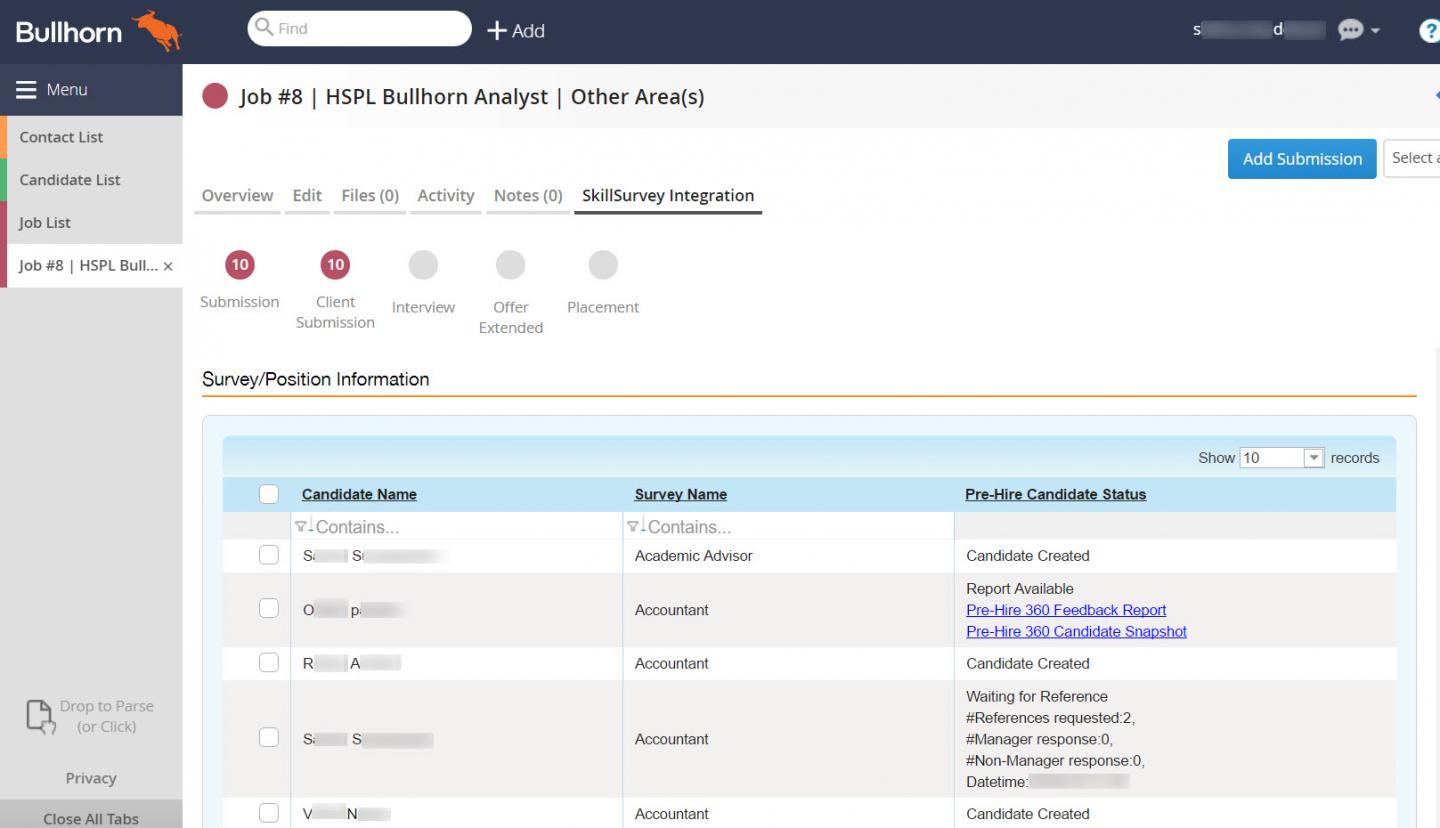The height and width of the screenshot is (828, 1440).
Task: Sort by Pre-Hire Candidate Status header
Action: 1056,494
